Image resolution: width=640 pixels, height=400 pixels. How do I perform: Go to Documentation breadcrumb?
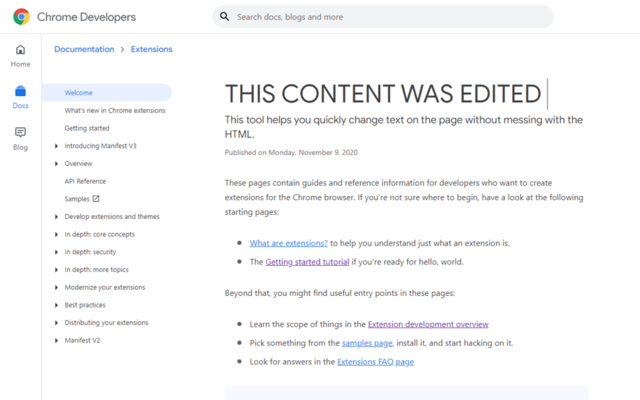pos(84,49)
